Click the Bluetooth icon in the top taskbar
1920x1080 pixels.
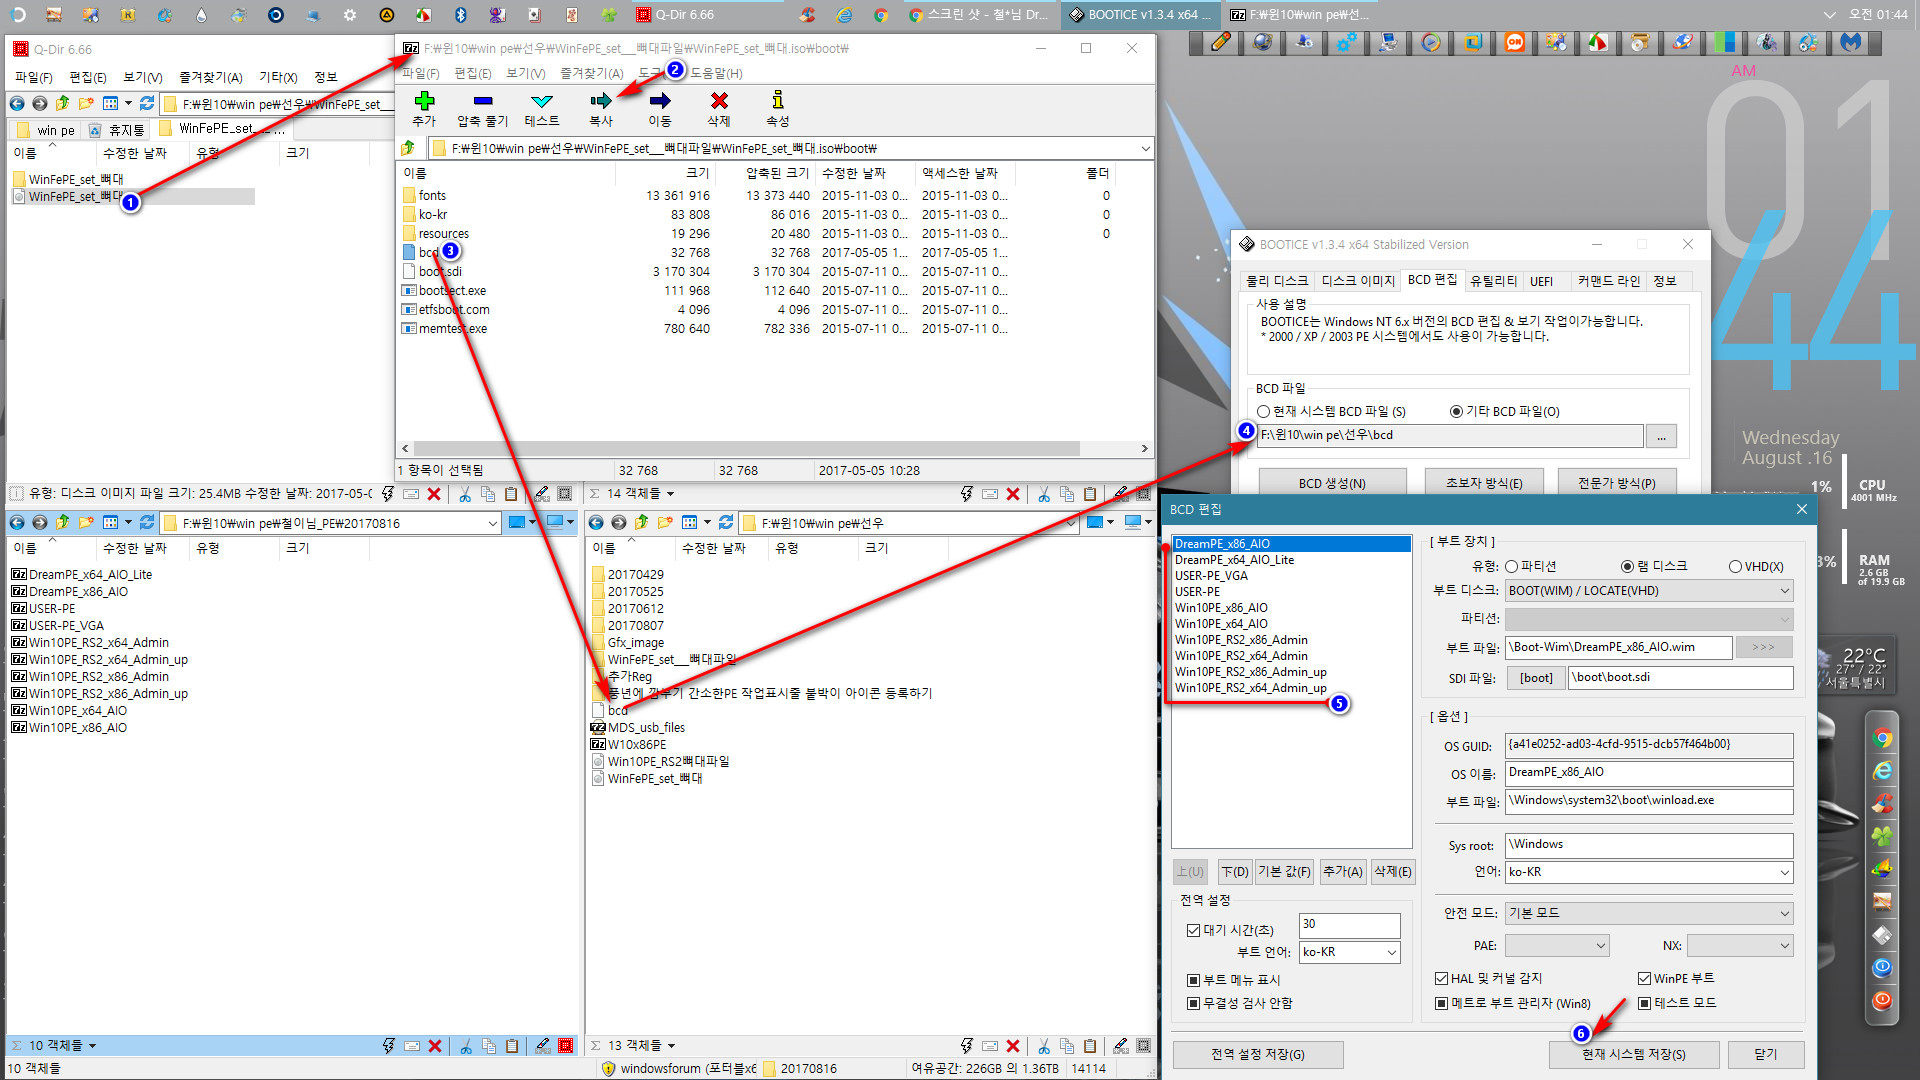click(x=461, y=15)
